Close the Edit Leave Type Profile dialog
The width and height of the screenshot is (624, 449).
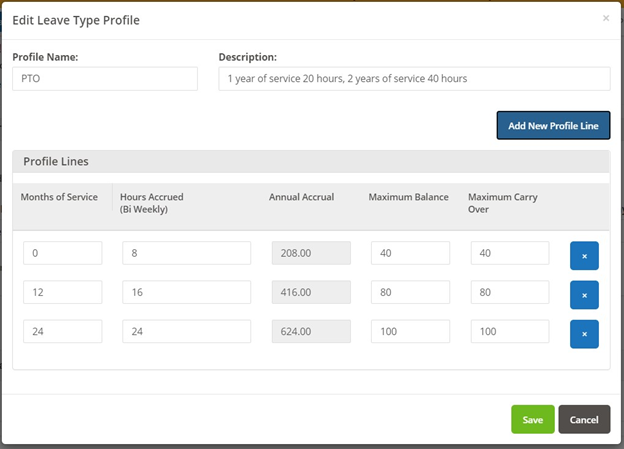[x=606, y=18]
